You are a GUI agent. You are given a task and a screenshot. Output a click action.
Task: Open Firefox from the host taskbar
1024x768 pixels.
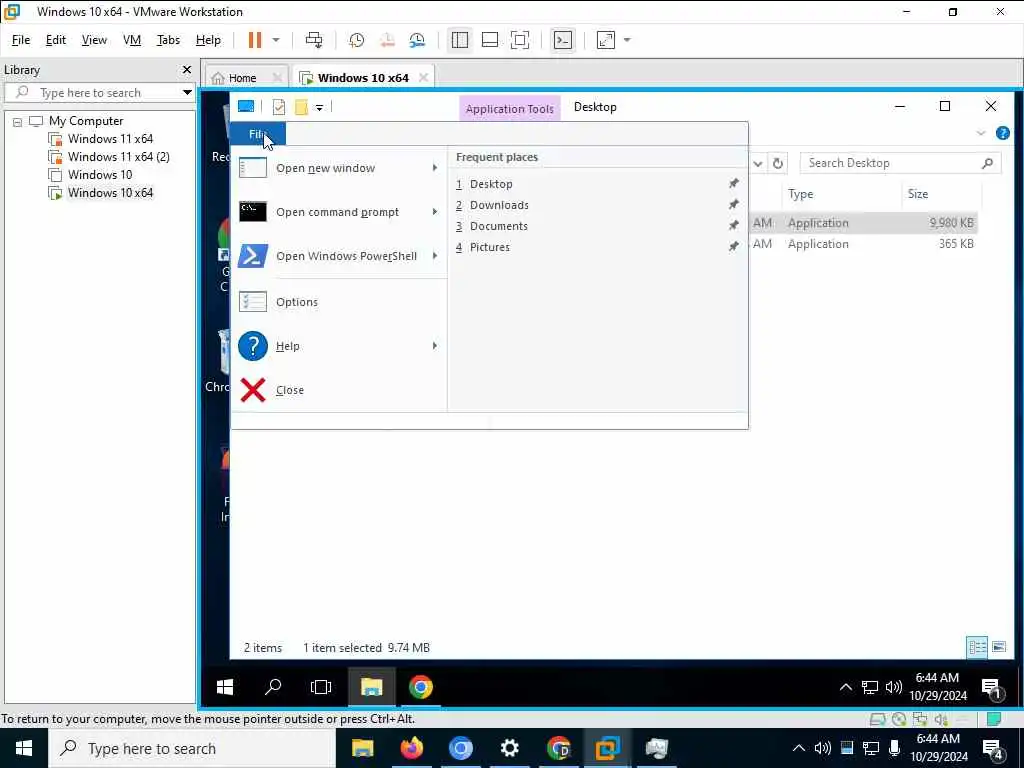[x=411, y=748]
